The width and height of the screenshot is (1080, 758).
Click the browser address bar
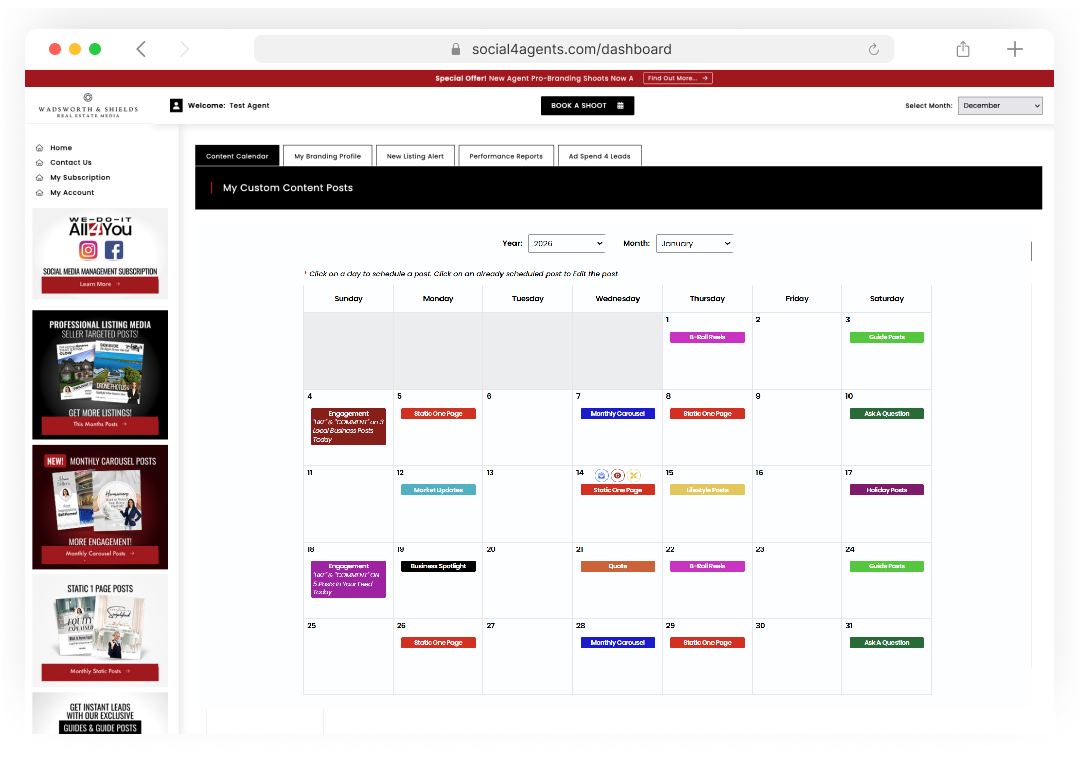pyautogui.click(x=573, y=49)
